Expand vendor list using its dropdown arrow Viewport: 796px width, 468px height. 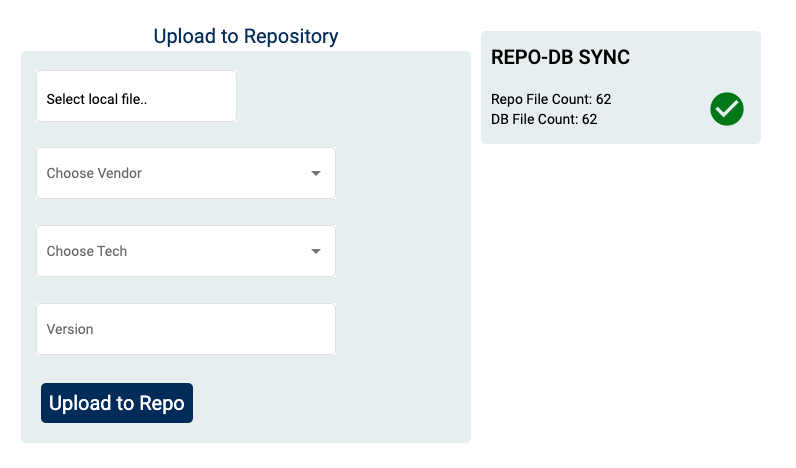click(x=316, y=173)
